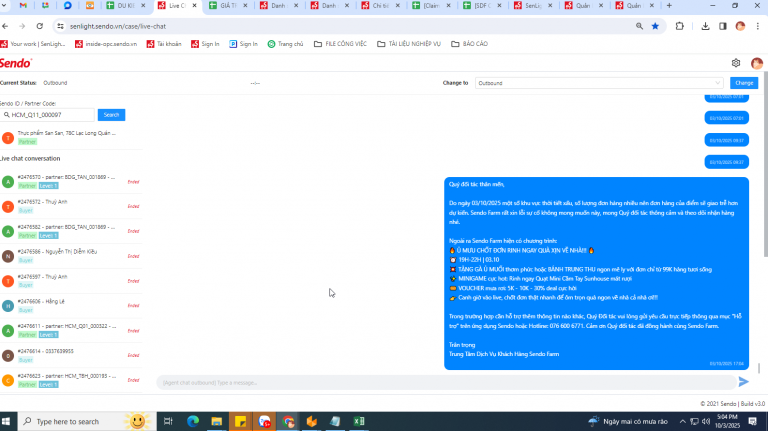
Task: Send the message with the paper plane icon
Action: click(x=744, y=382)
